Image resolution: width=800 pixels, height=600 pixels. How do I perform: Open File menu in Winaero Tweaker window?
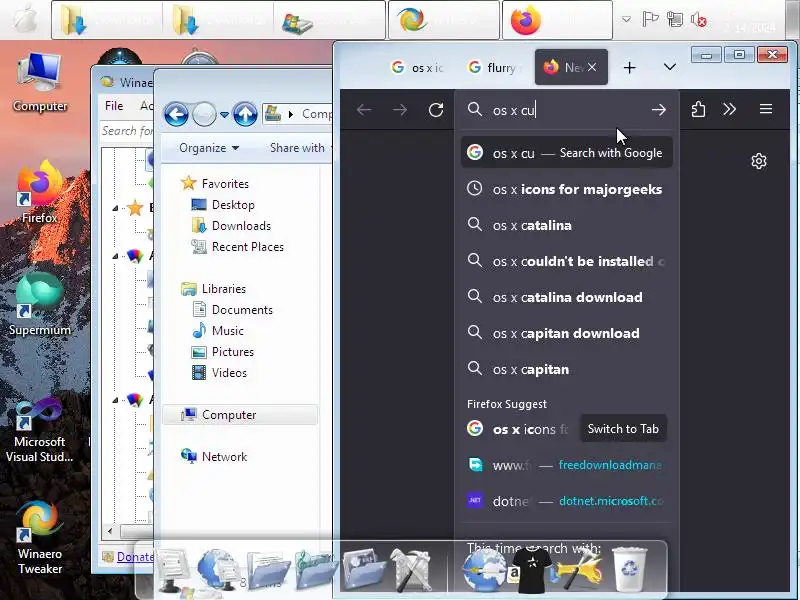[x=114, y=106]
